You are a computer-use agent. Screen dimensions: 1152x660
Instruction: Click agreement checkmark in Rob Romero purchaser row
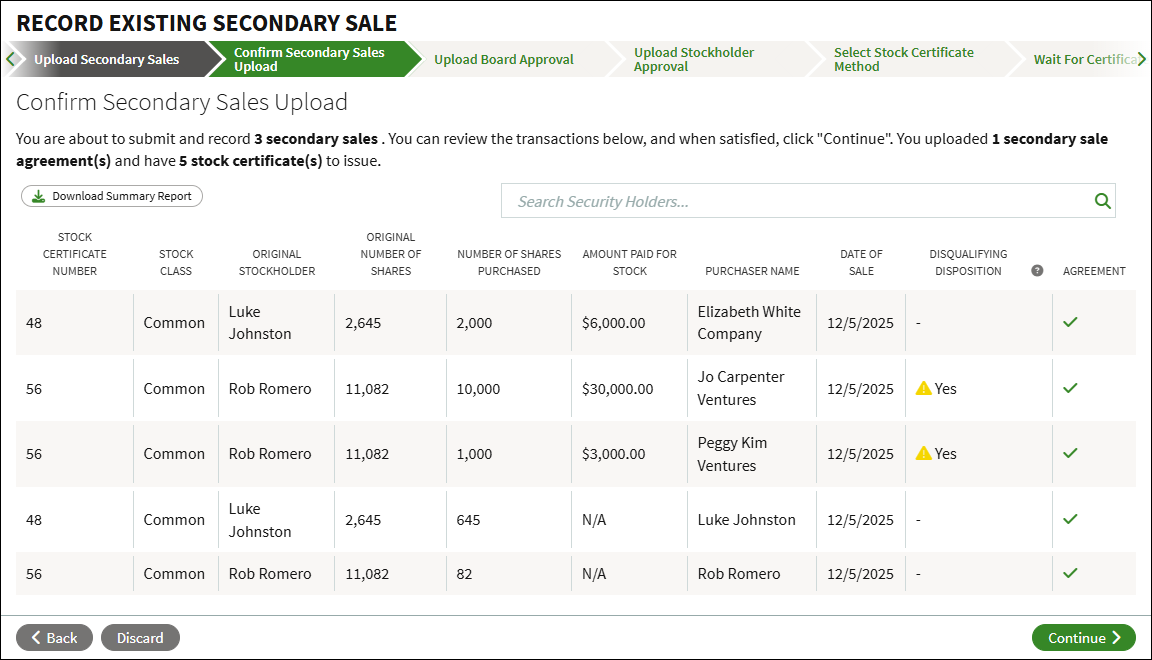click(x=1070, y=573)
